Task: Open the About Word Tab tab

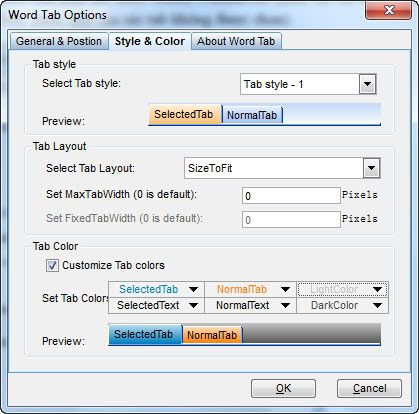Action: [x=236, y=41]
